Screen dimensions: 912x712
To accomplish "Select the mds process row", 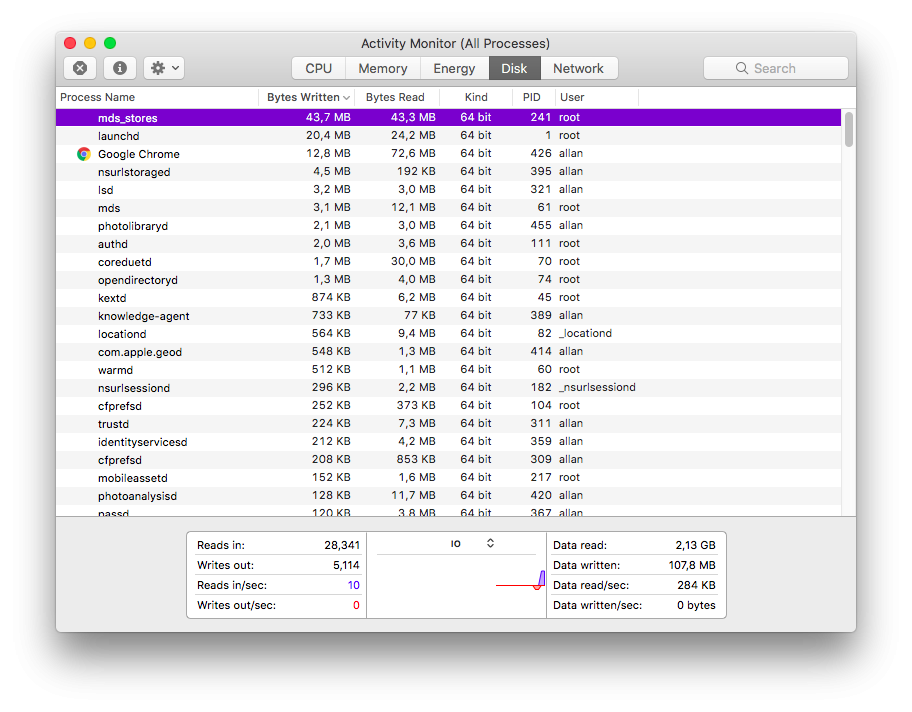I will (448, 208).
